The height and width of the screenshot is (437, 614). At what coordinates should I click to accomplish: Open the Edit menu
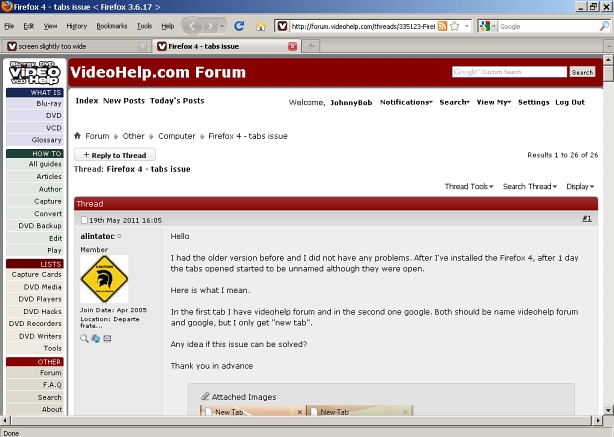point(29,26)
